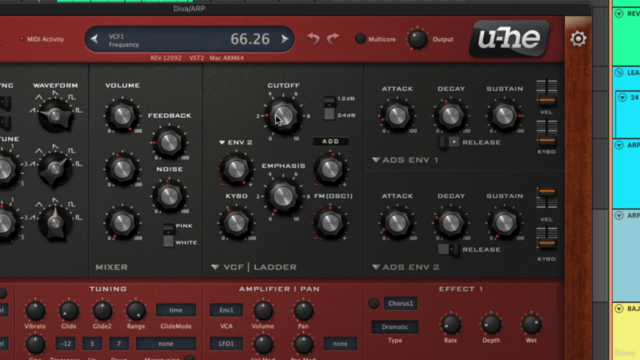Click the FM (OSC1) modulation label

333,196
